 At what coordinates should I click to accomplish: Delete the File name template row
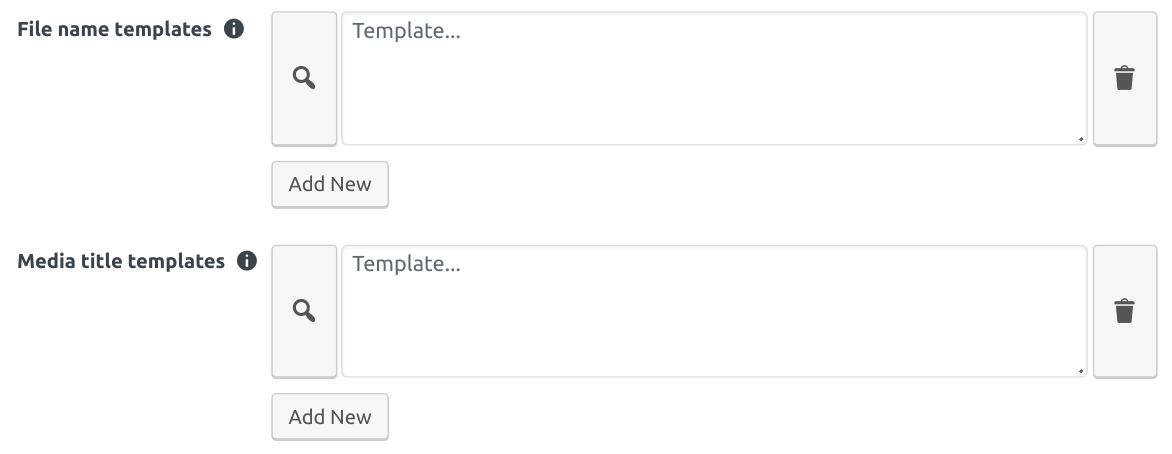click(x=1124, y=79)
